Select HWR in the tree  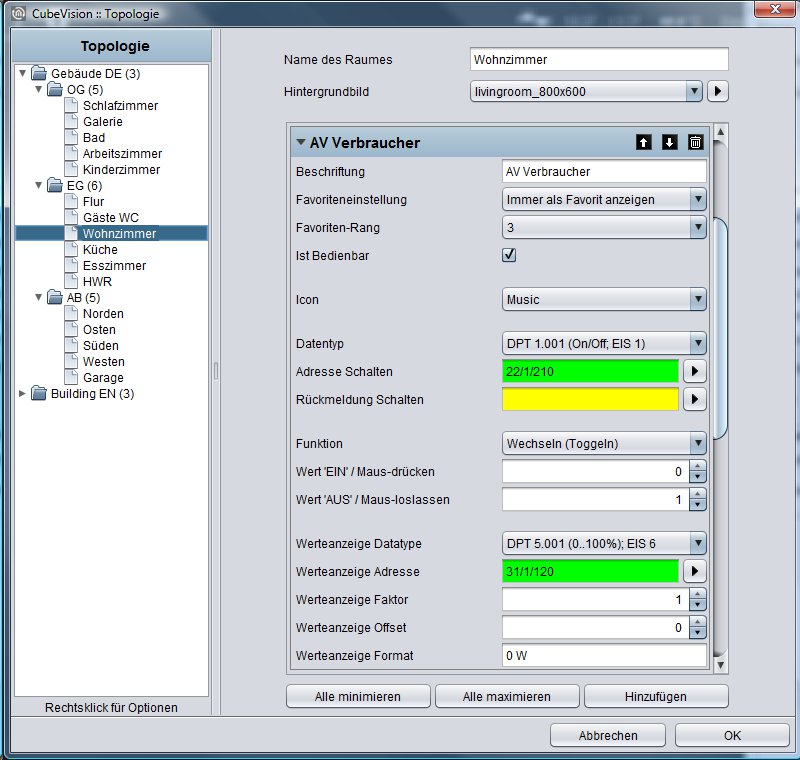click(97, 282)
